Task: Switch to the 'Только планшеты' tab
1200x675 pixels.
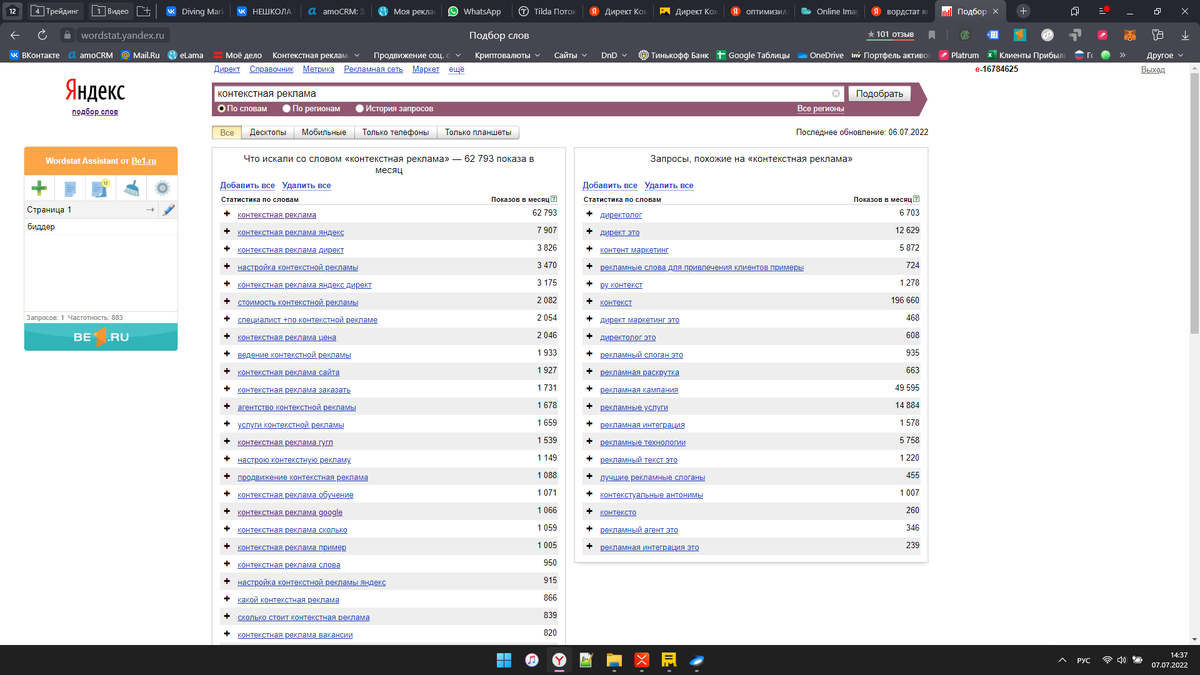Action: [x=478, y=132]
